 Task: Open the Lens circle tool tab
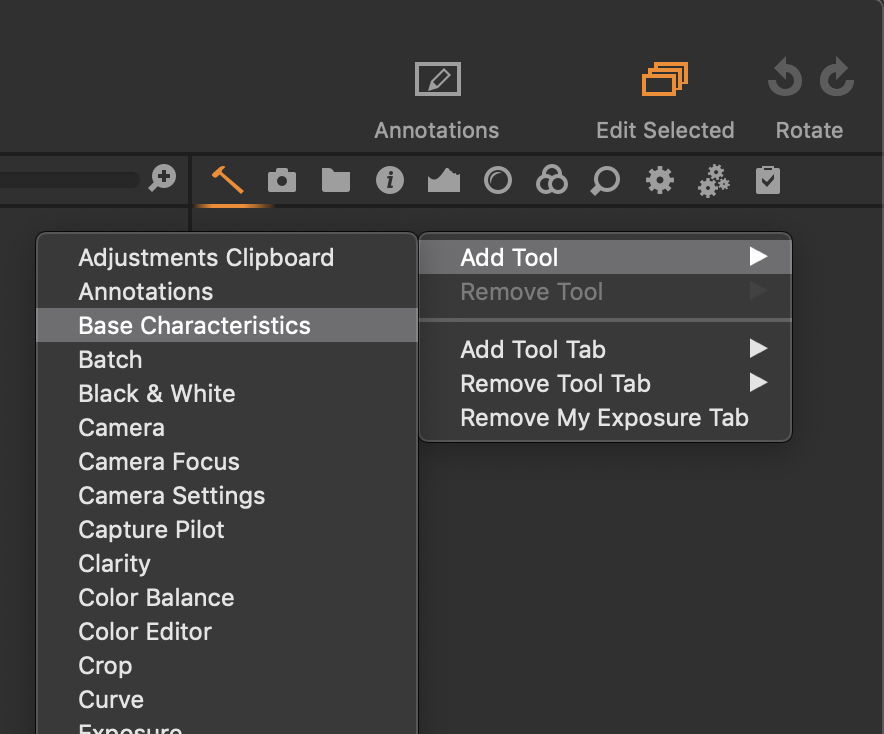(x=497, y=180)
